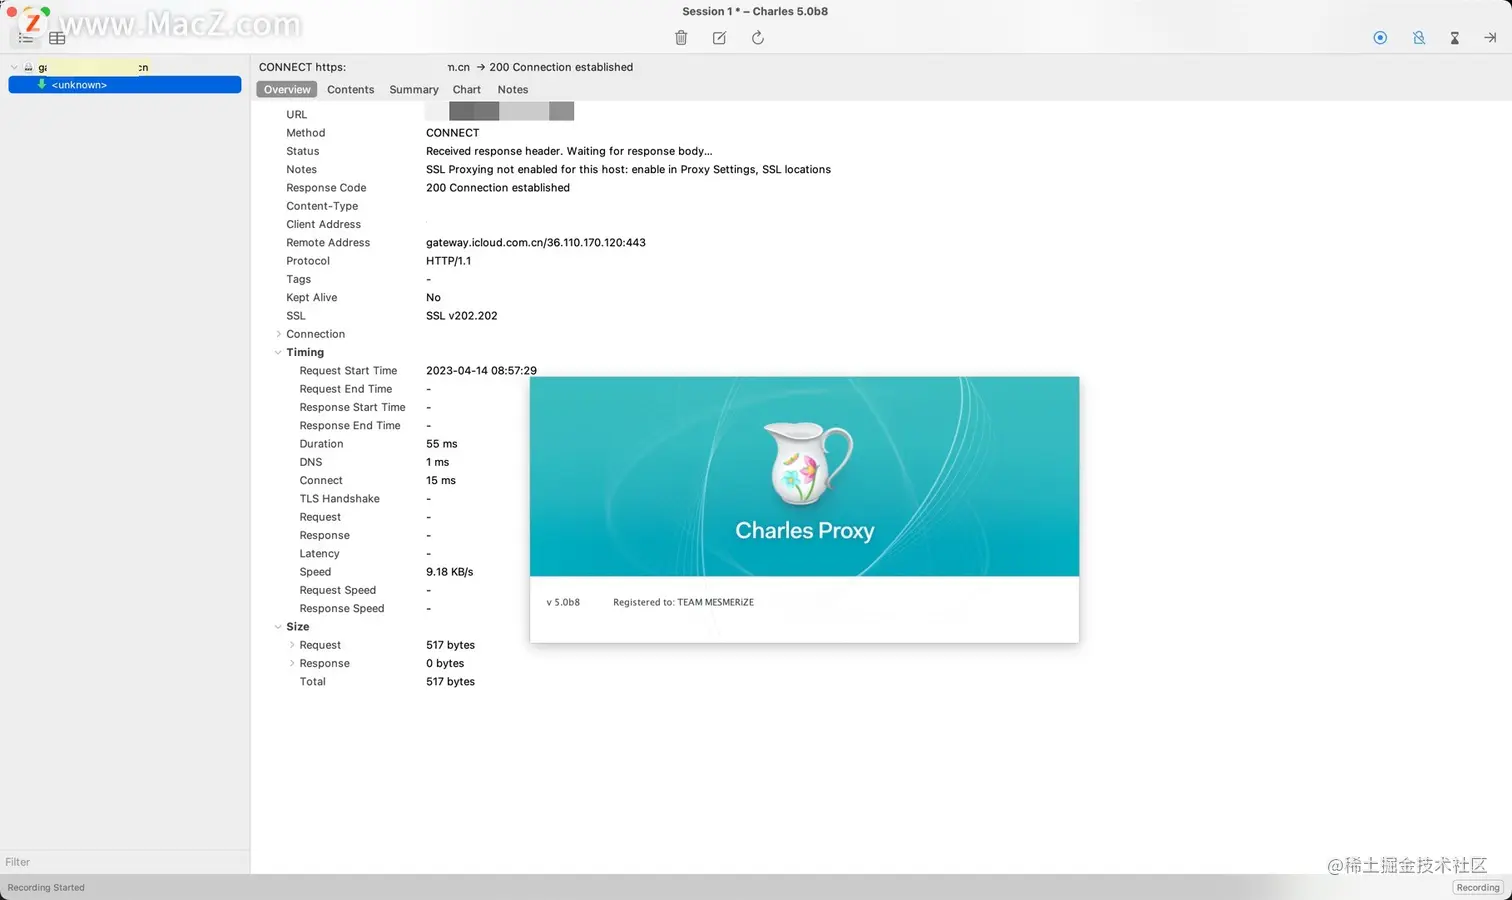Collapse the Size section
Image resolution: width=1512 pixels, height=900 pixels.
278,627
